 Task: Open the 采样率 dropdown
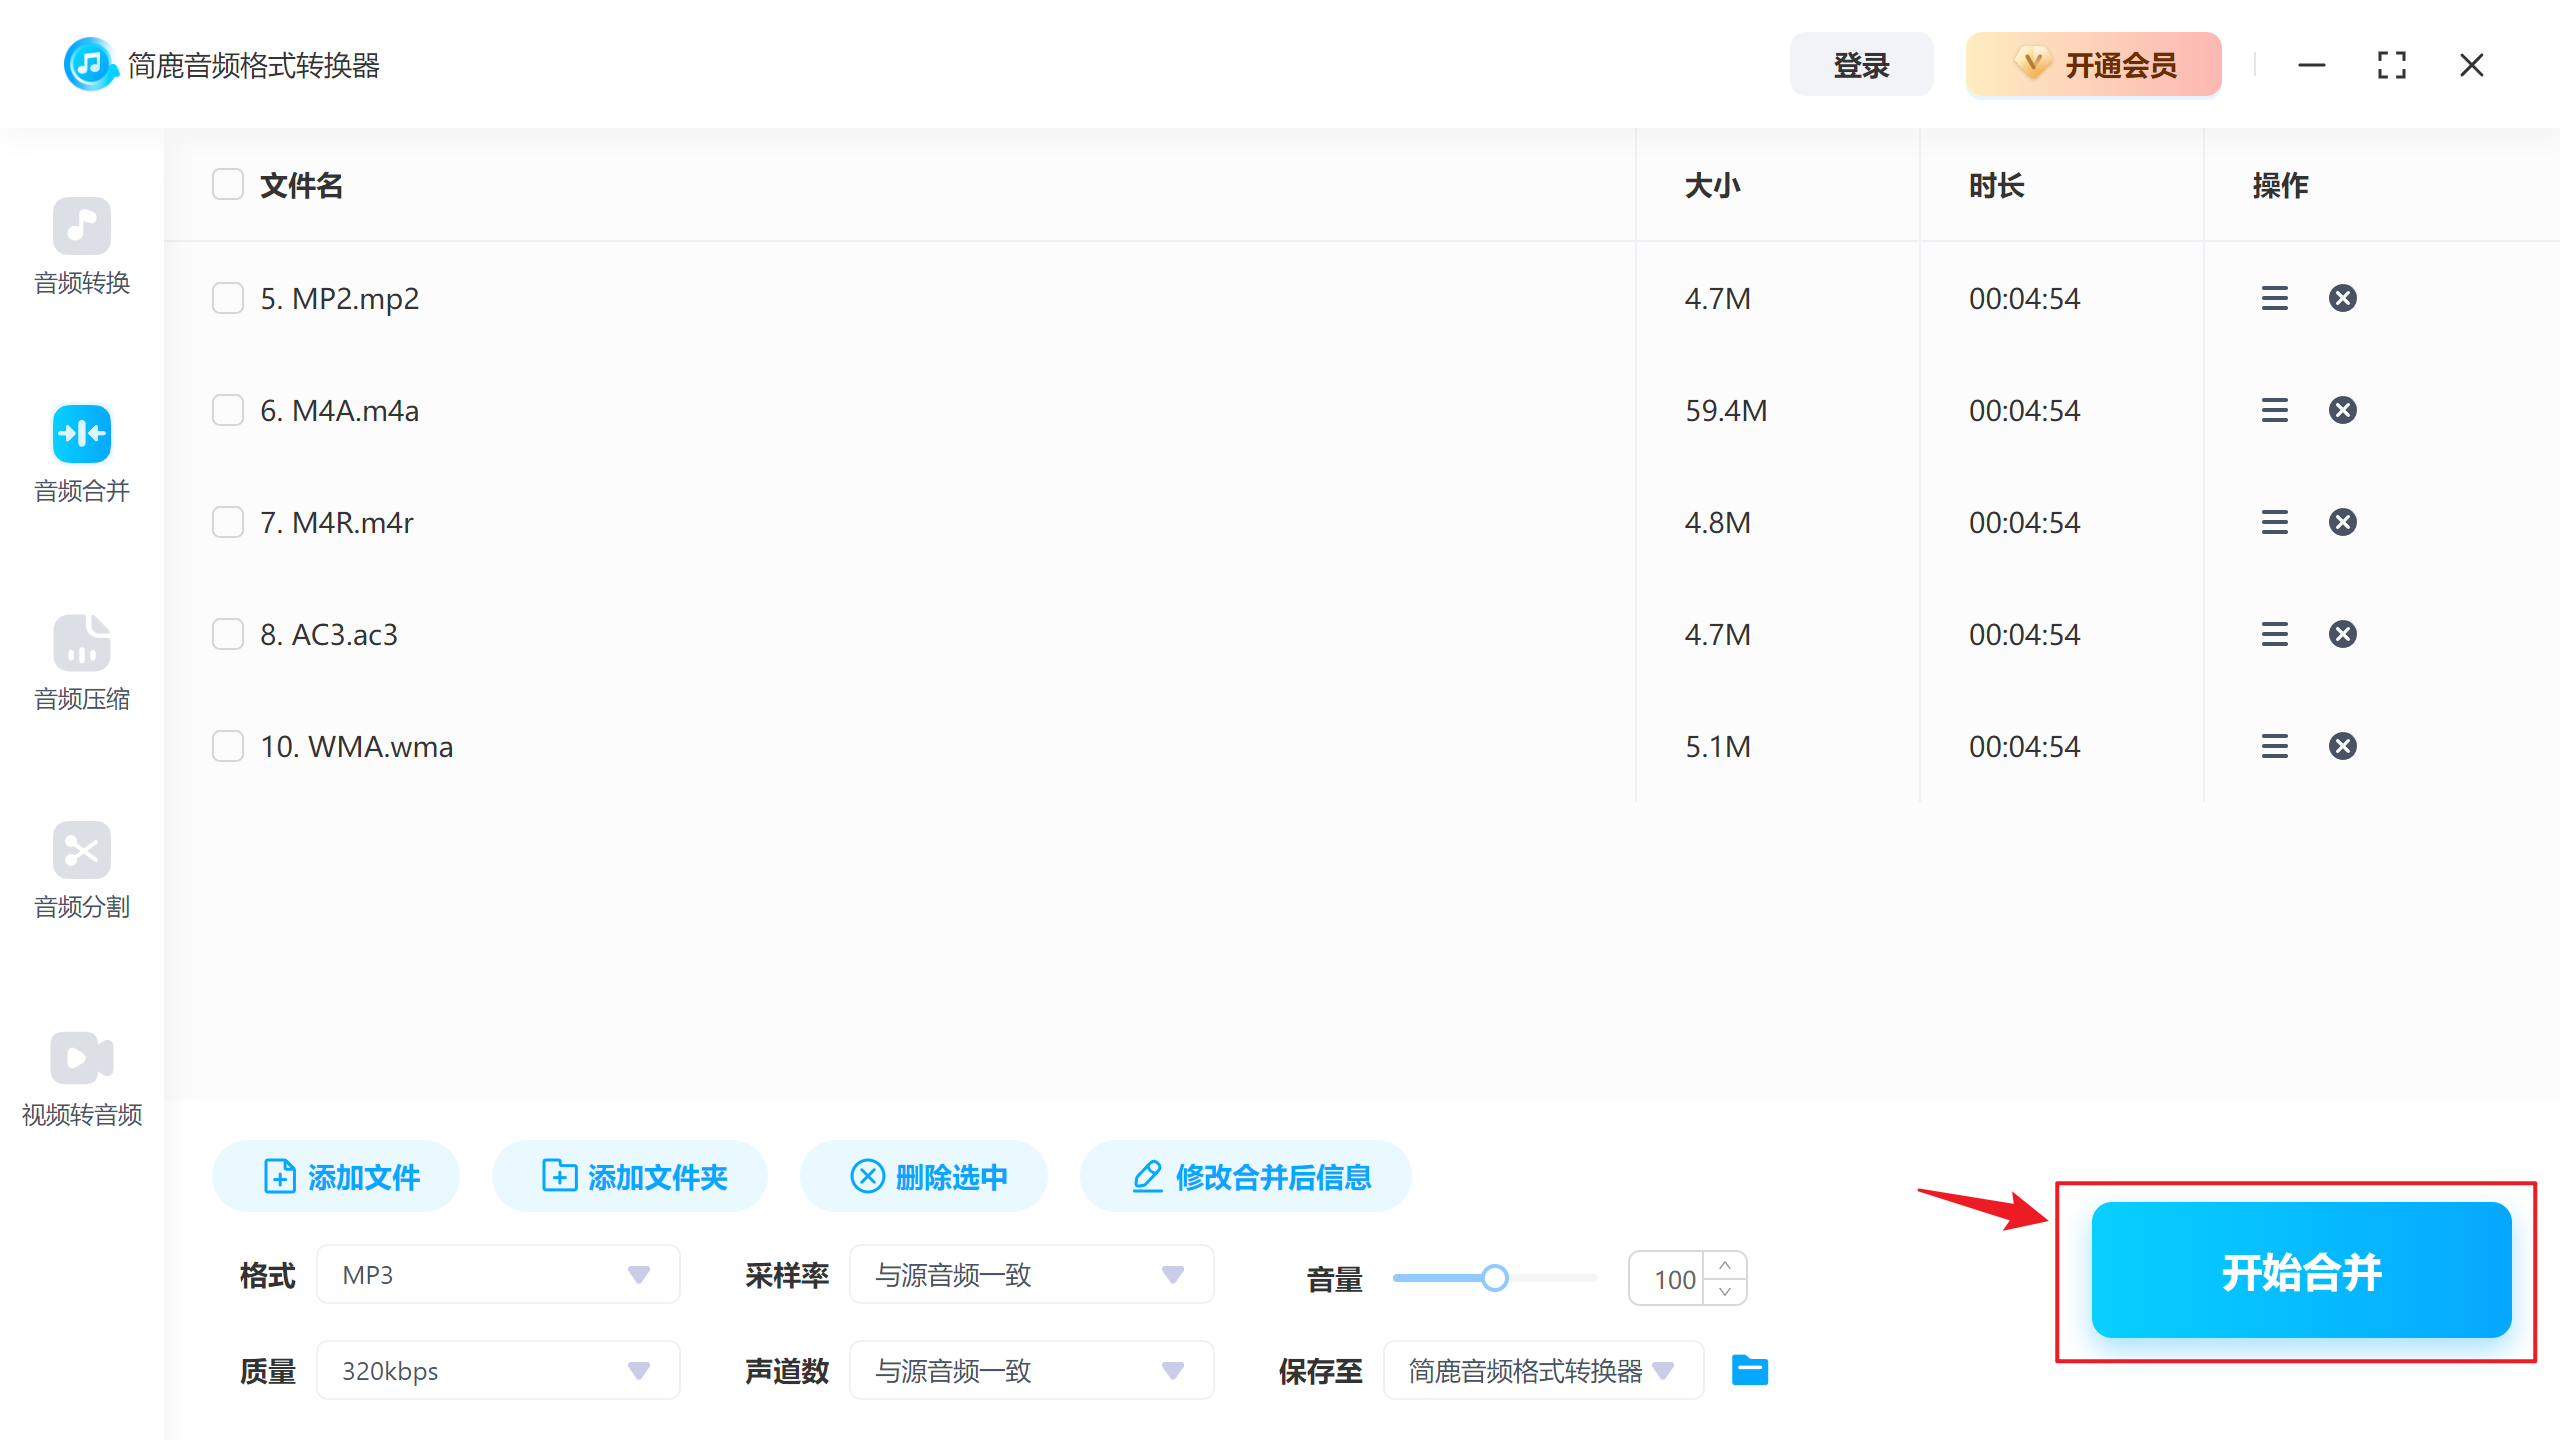(x=1031, y=1274)
